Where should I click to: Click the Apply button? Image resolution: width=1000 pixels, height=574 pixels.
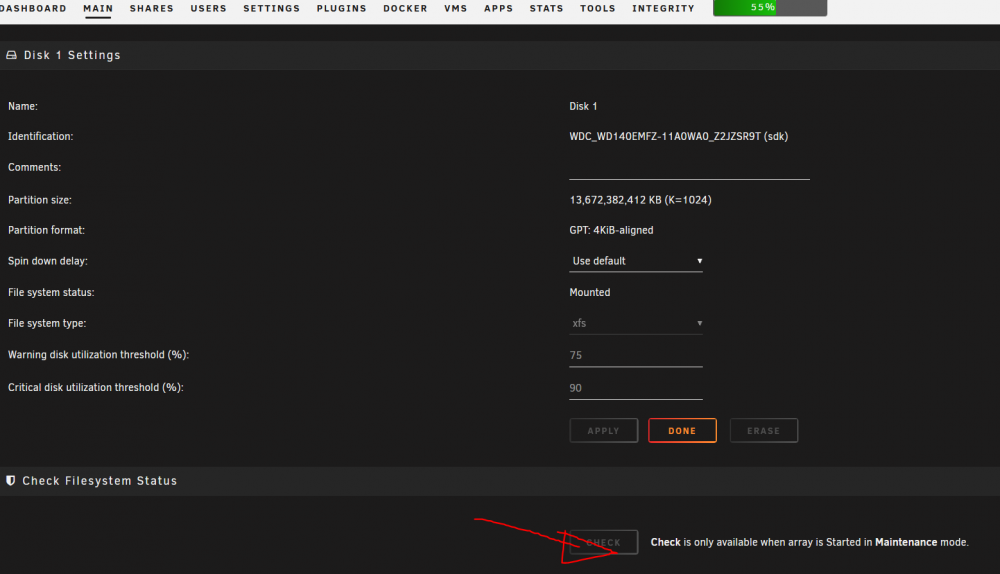603,430
